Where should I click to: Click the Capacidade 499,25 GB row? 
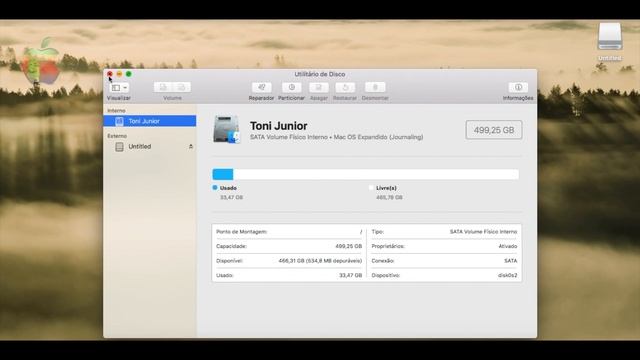pos(289,246)
